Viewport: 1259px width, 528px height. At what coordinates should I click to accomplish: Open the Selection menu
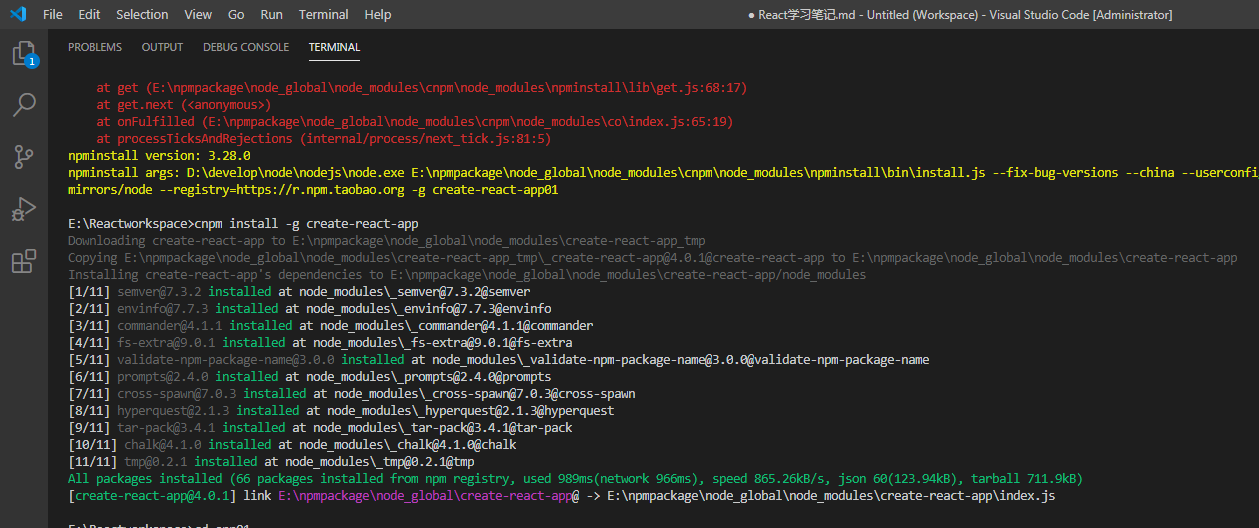[142, 15]
